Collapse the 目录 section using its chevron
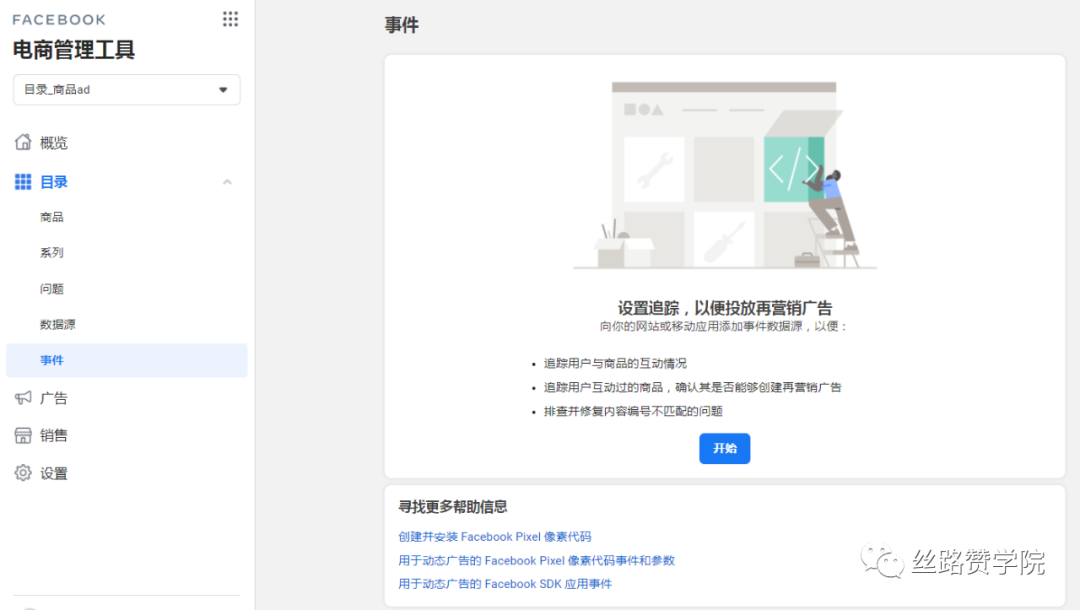This screenshot has height=610, width=1080. point(227,182)
